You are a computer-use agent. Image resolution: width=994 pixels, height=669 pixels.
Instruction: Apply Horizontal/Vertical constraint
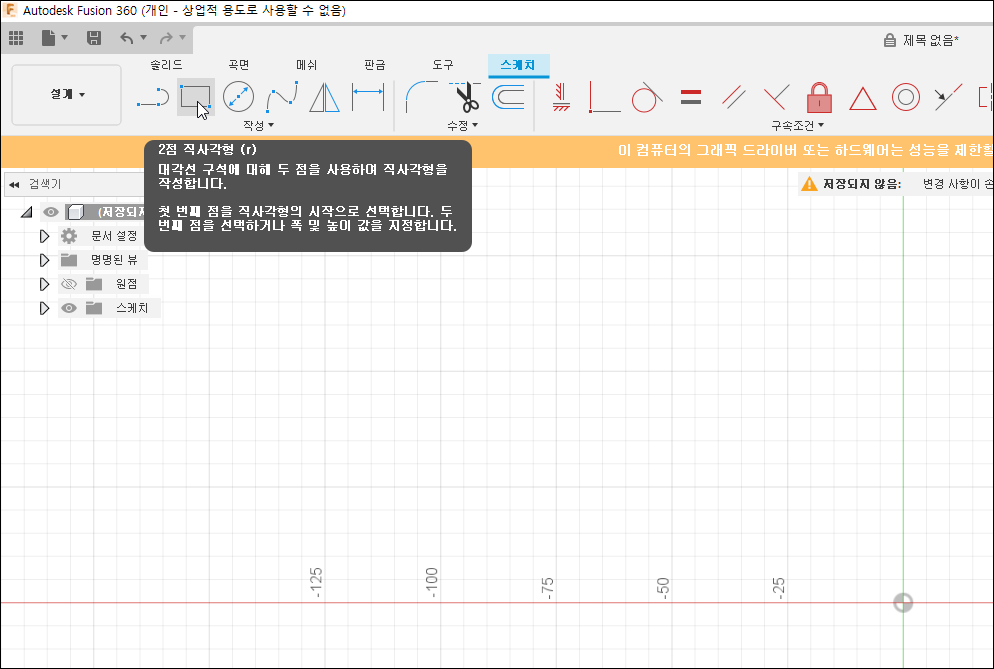(560, 97)
